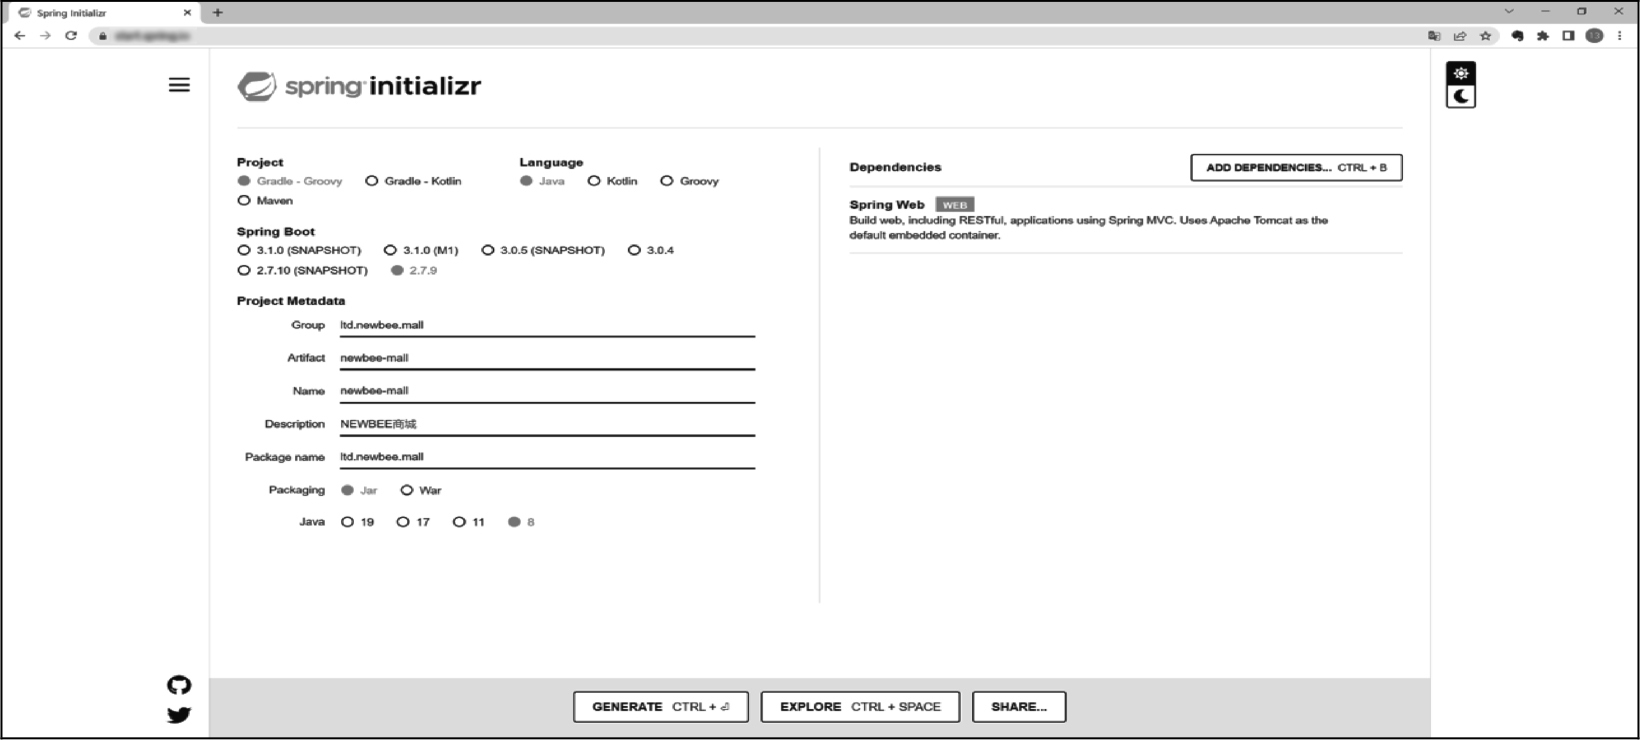Choose Jar packaging
Viewport: 1640px width, 740px height.
click(x=359, y=490)
